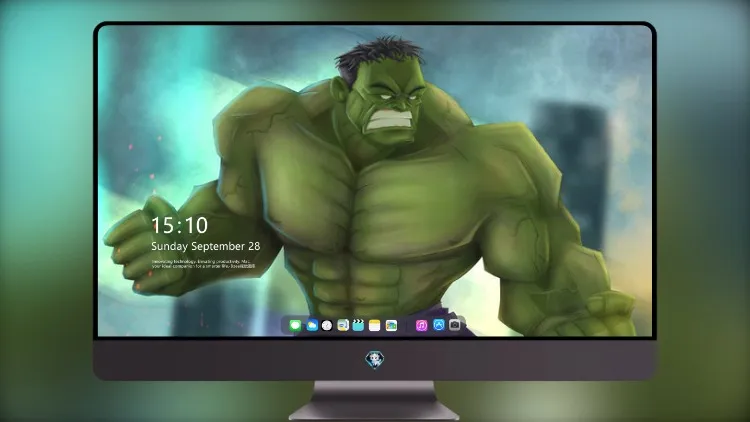Screen dimensions: 750x422
Task: Open the document viewer icon, fourth in dock
Action: point(343,325)
